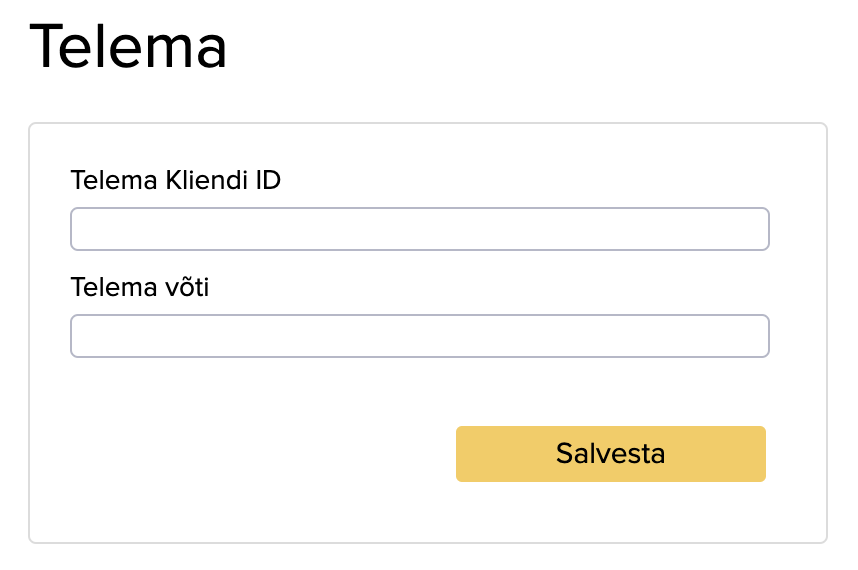
Task: Focus the Telema key text box
Action: (x=419, y=336)
